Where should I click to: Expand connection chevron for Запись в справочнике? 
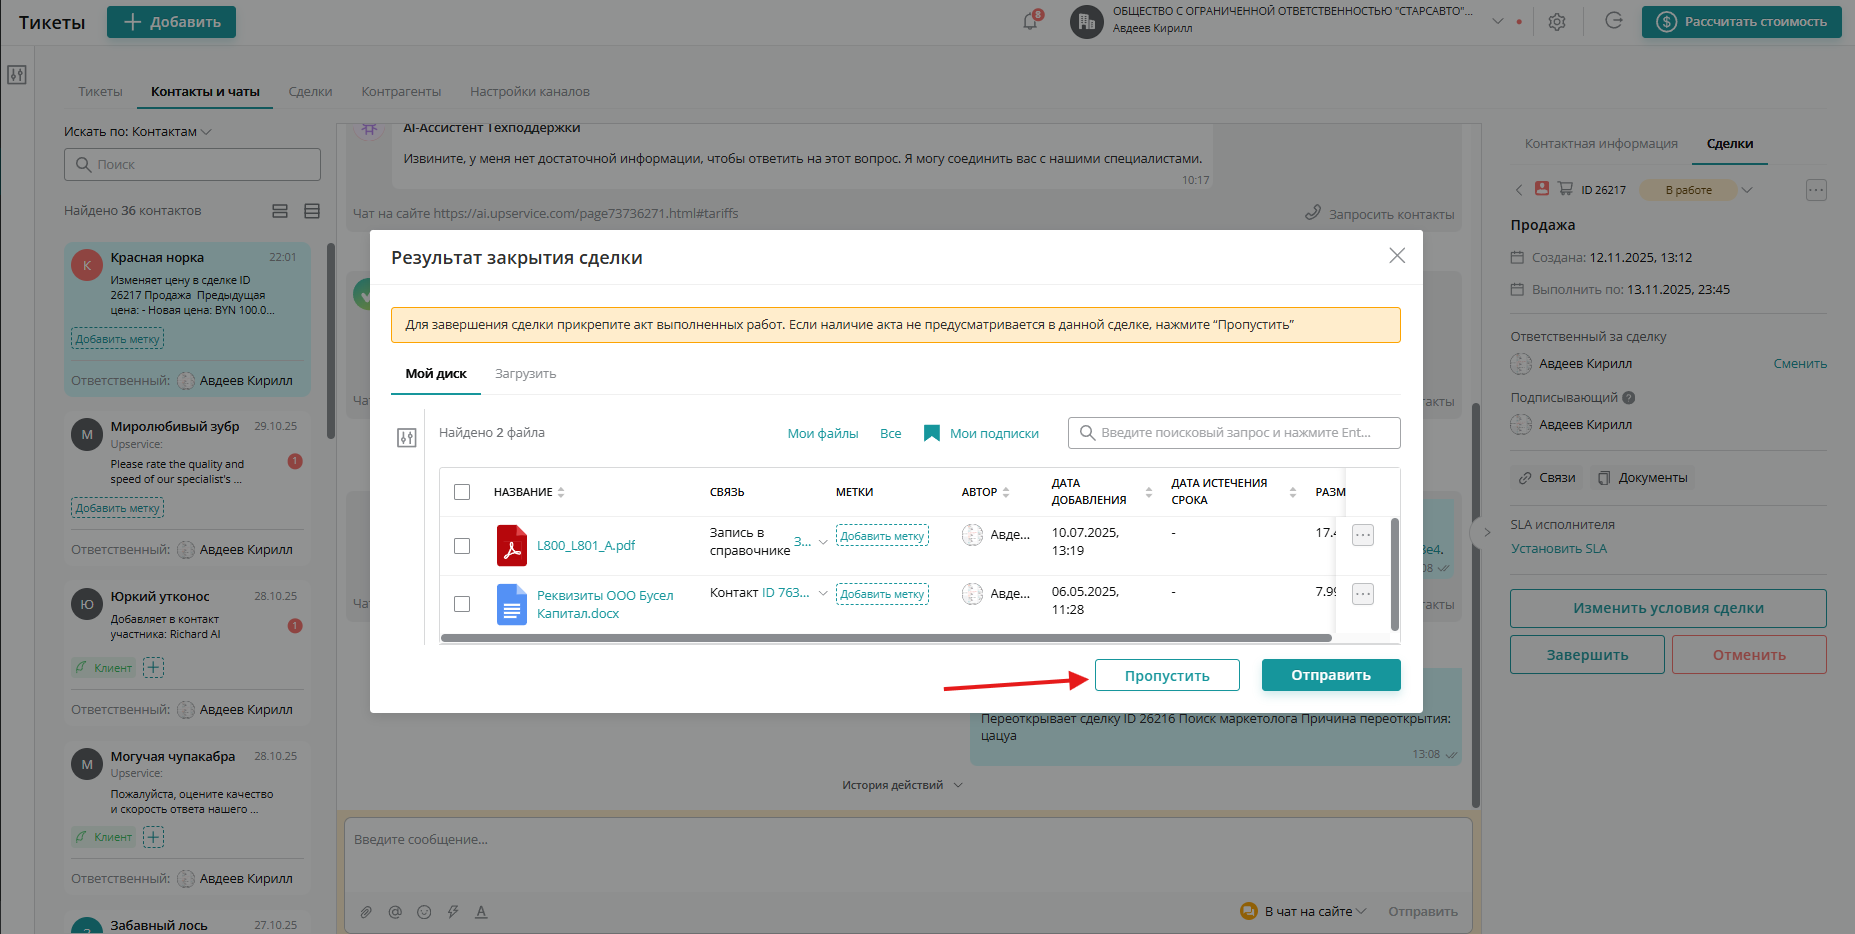823,542
